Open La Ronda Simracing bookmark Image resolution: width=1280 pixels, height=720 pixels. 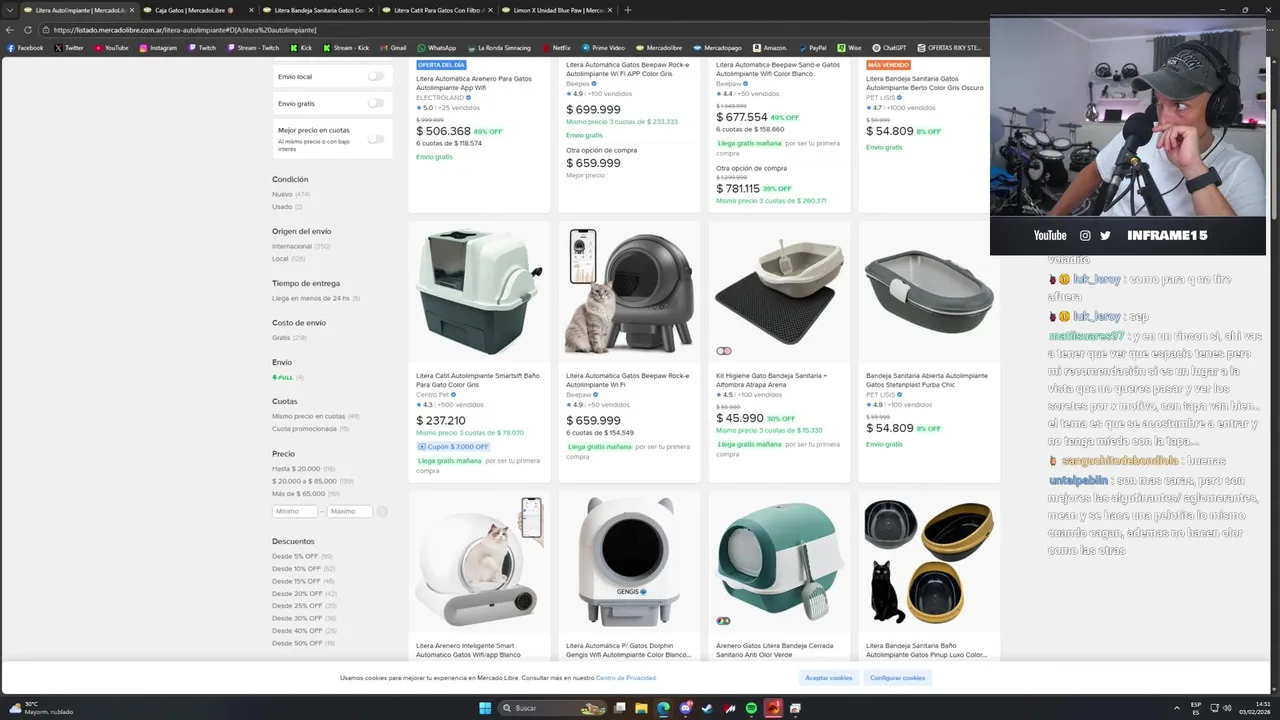click(x=499, y=48)
